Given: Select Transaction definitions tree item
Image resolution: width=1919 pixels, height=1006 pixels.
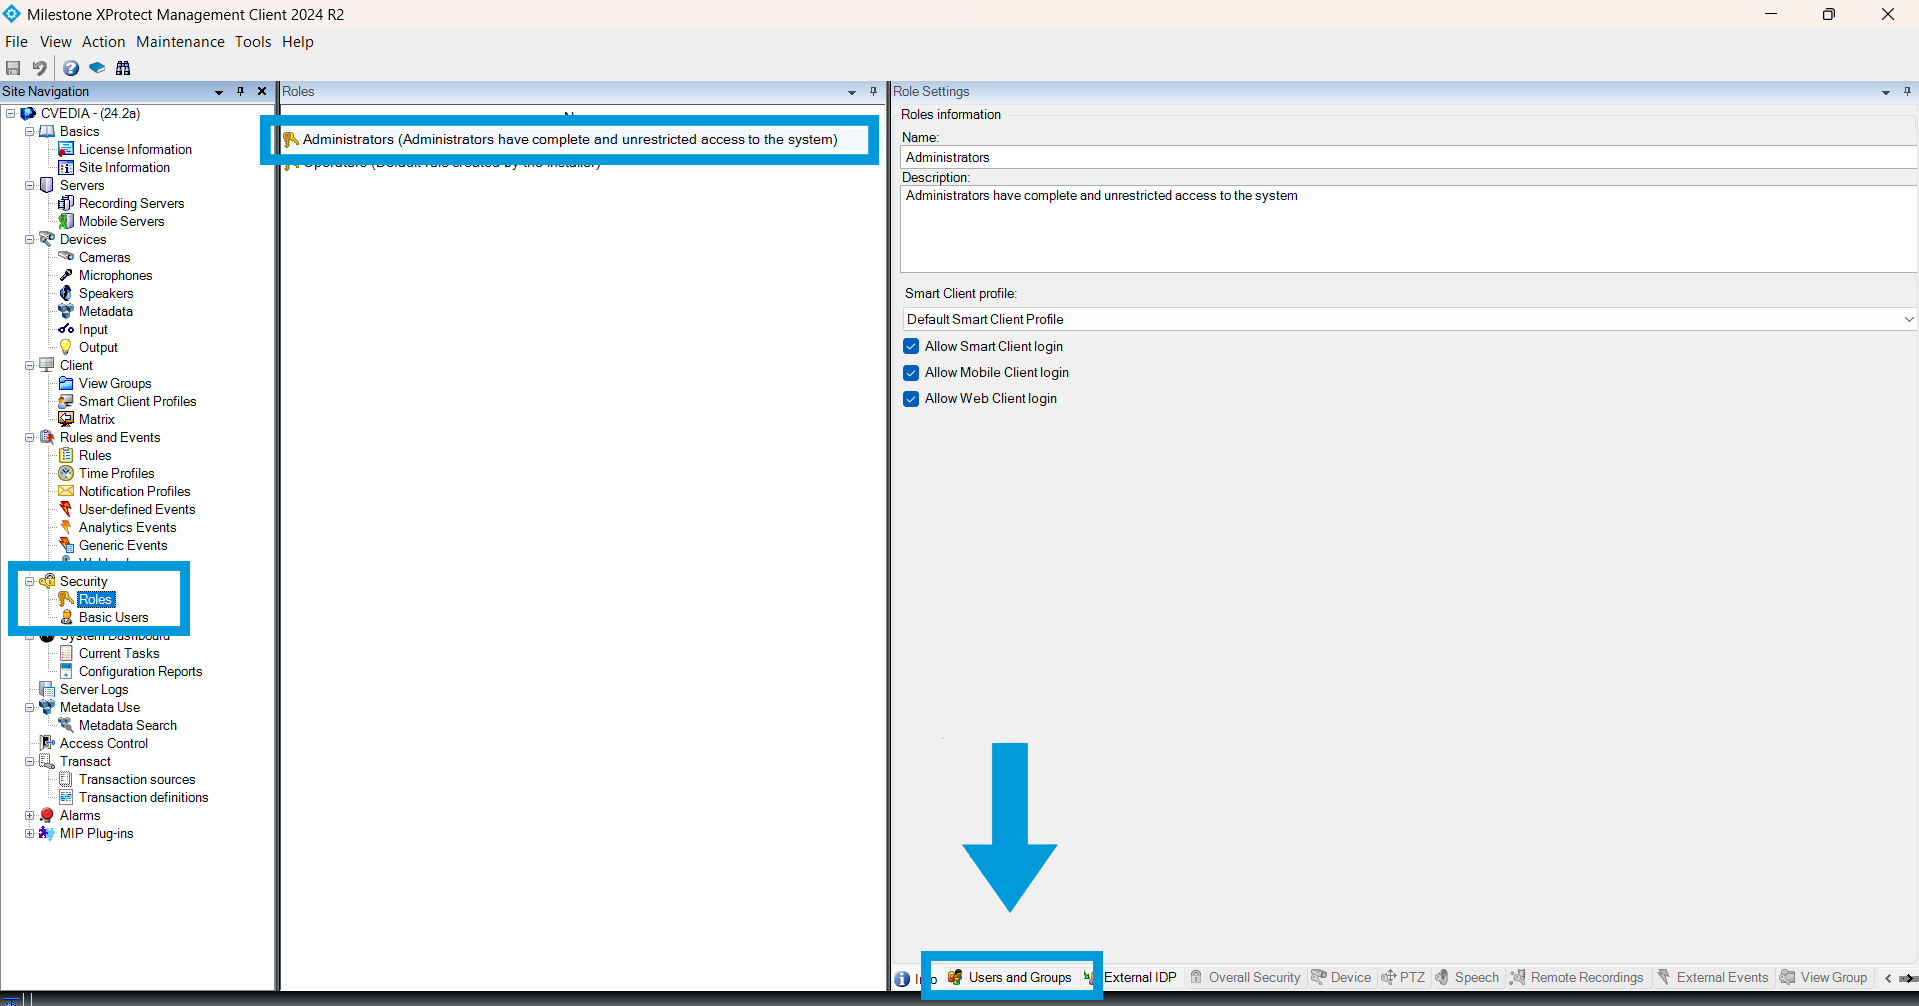Looking at the screenshot, I should coord(143,797).
